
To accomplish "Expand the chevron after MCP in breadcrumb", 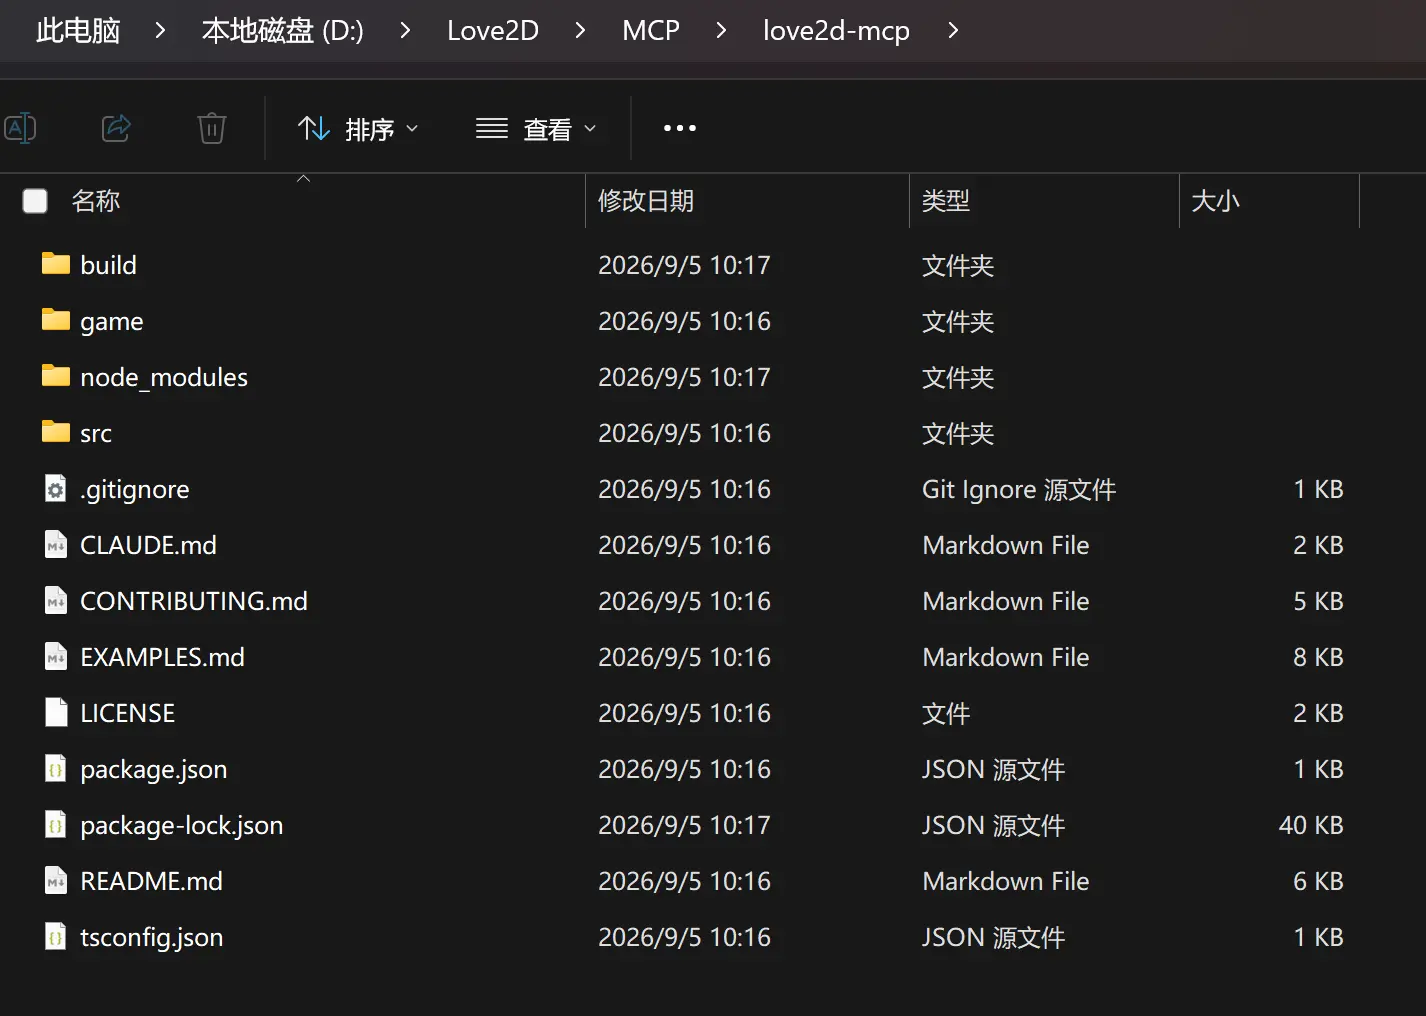I will [x=721, y=31].
